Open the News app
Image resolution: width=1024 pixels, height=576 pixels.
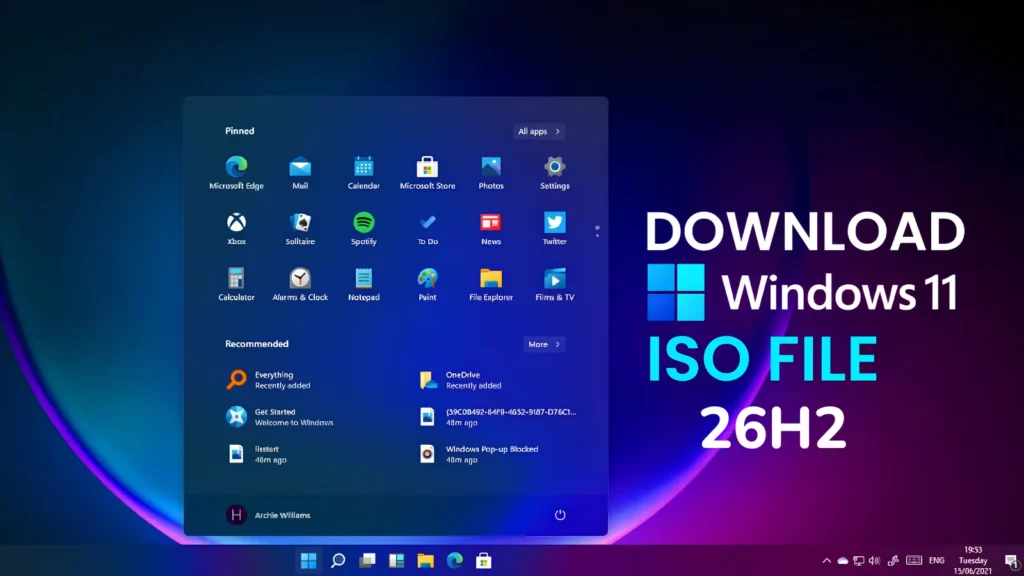(x=491, y=229)
